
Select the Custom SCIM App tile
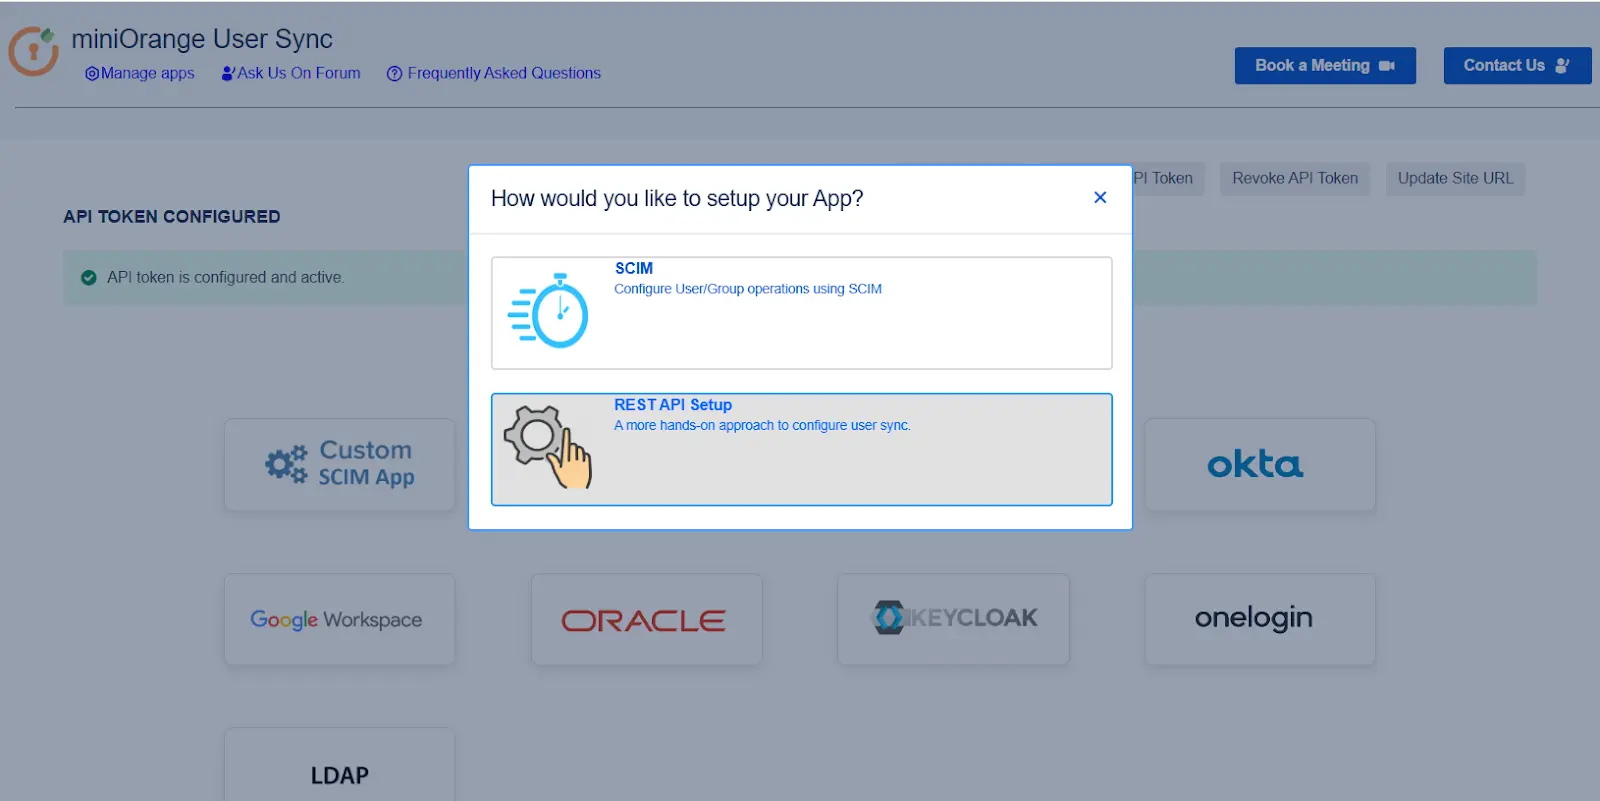(340, 465)
